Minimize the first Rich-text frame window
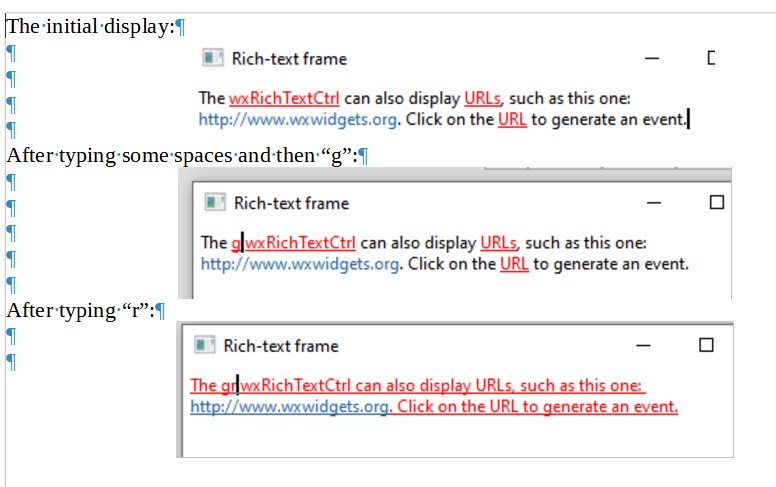This screenshot has width=776, height=487. point(652,58)
